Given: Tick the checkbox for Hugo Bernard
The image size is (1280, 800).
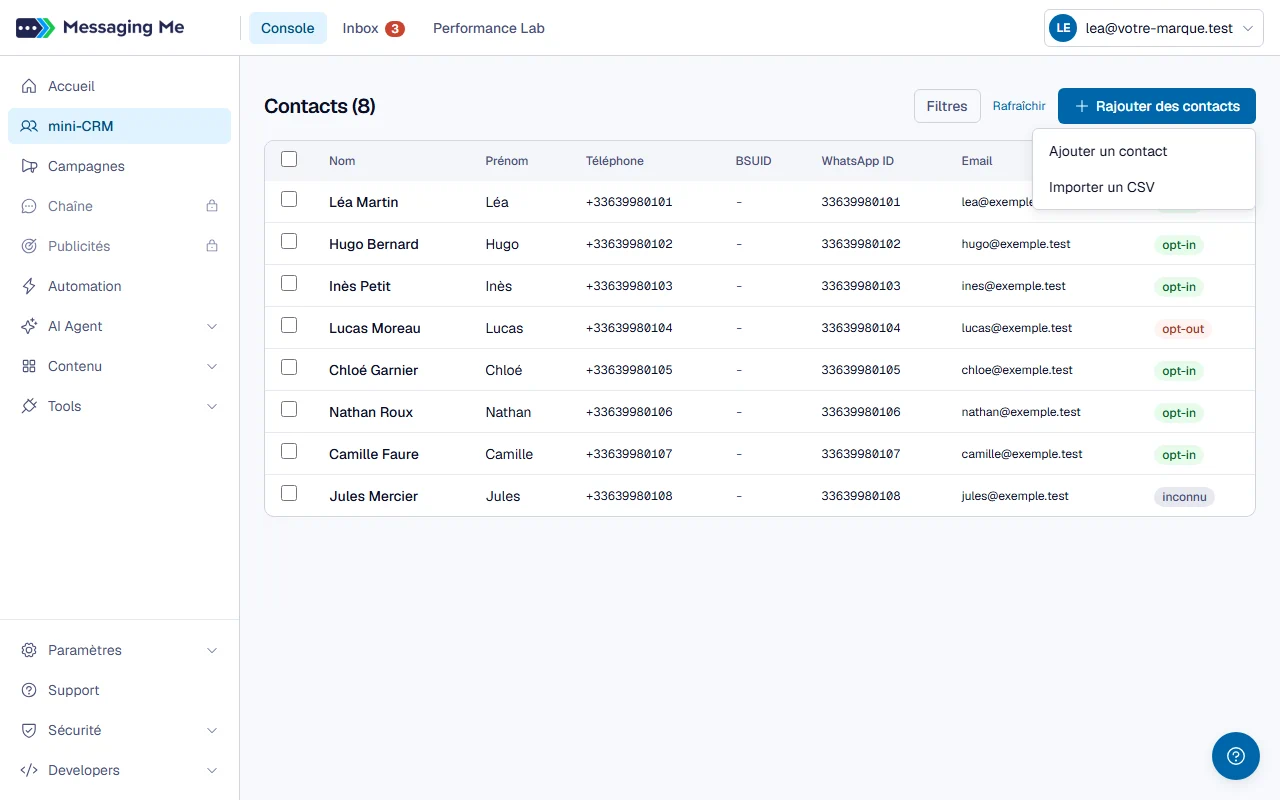Looking at the screenshot, I should click(289, 241).
